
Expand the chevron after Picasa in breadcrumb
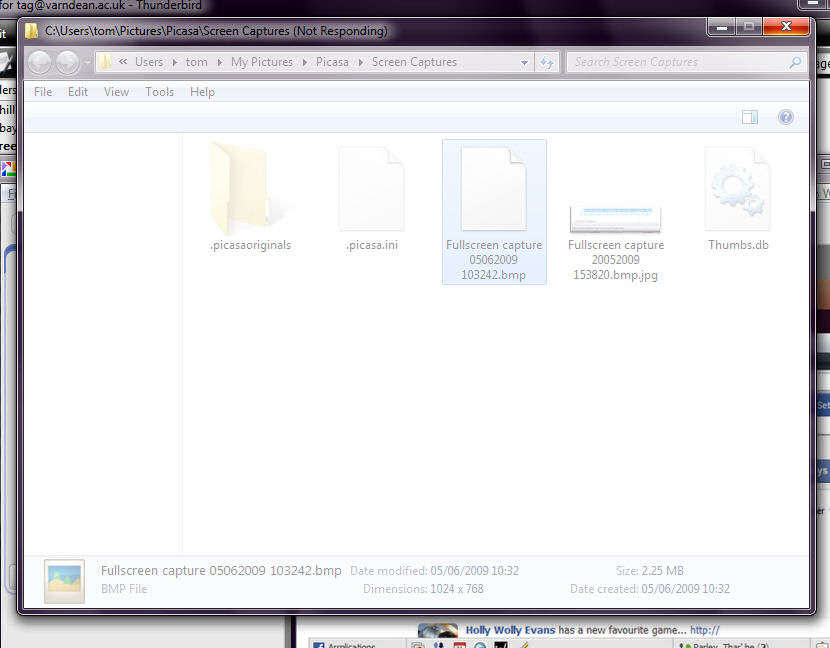coord(362,62)
